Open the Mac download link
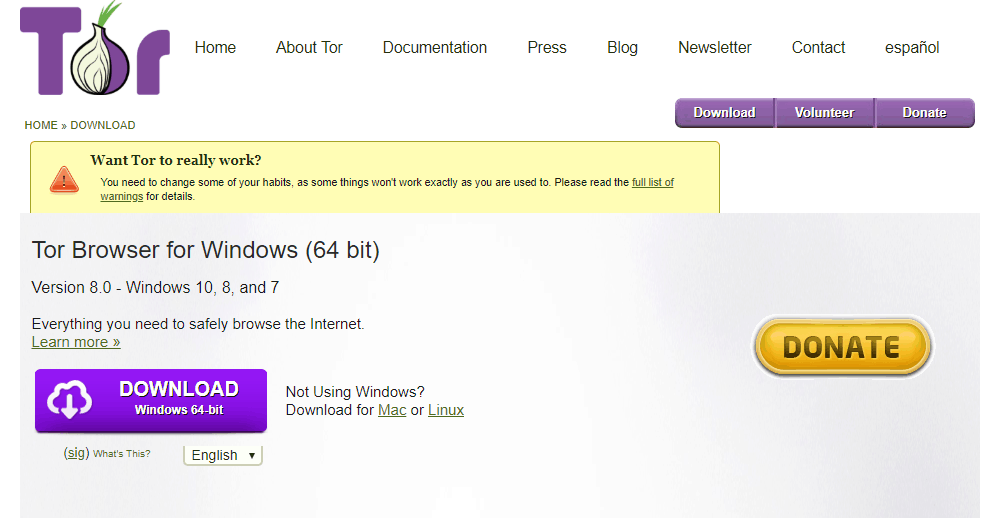Screen dimensions: 984x518 392,410
